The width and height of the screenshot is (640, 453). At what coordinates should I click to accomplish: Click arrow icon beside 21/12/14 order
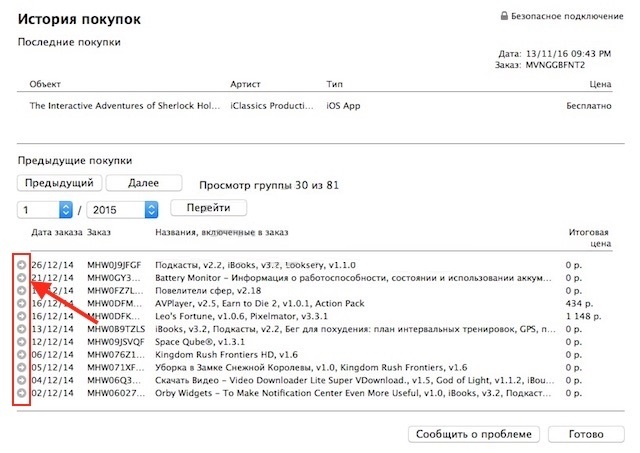(21, 278)
